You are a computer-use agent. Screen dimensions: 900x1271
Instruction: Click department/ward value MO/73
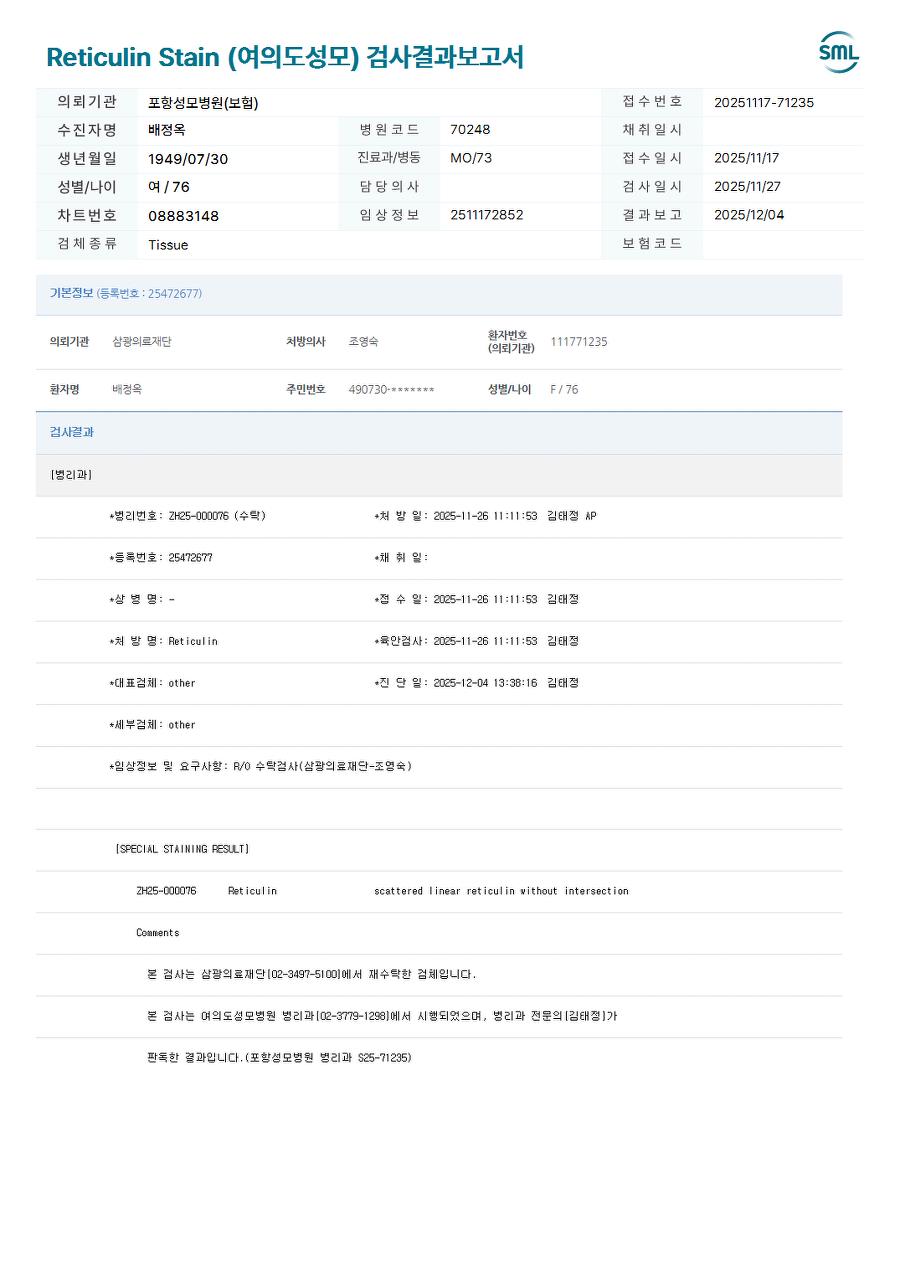pyautogui.click(x=471, y=158)
